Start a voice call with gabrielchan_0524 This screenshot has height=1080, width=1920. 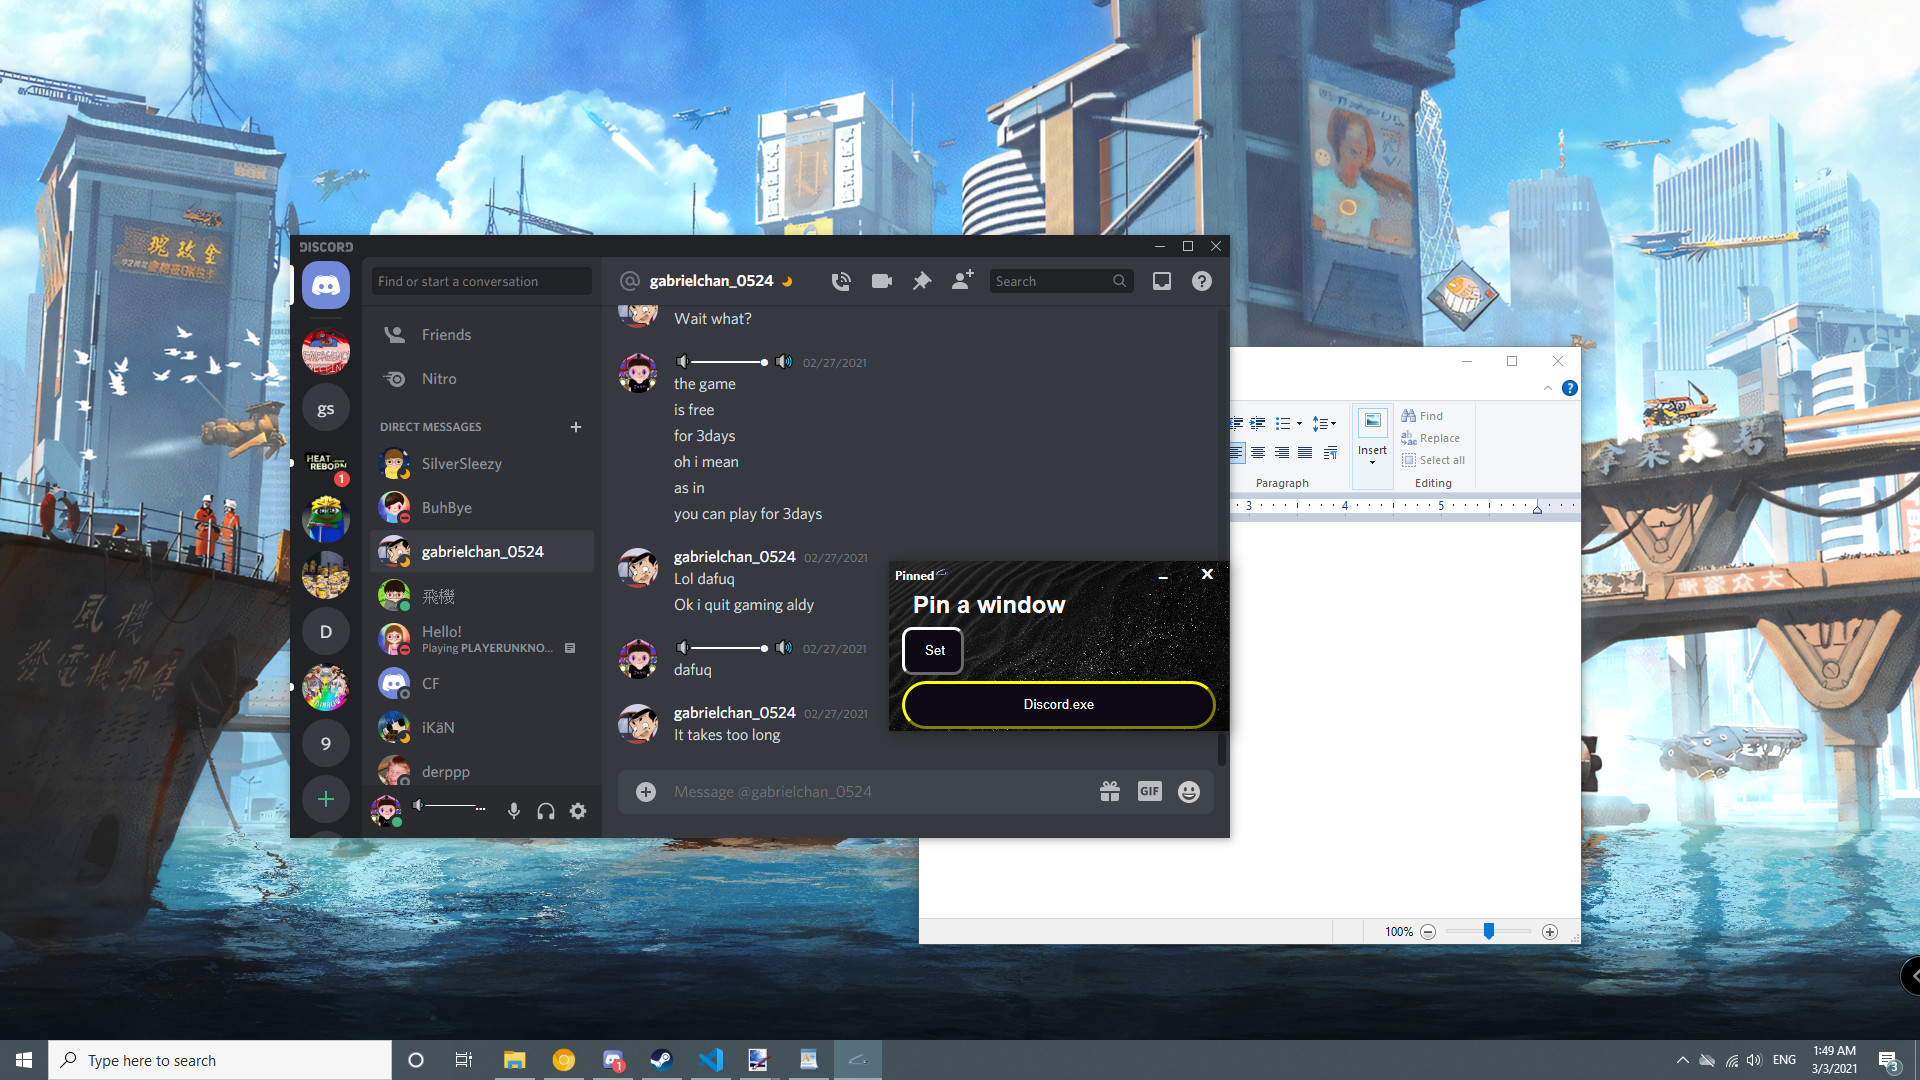coord(841,281)
